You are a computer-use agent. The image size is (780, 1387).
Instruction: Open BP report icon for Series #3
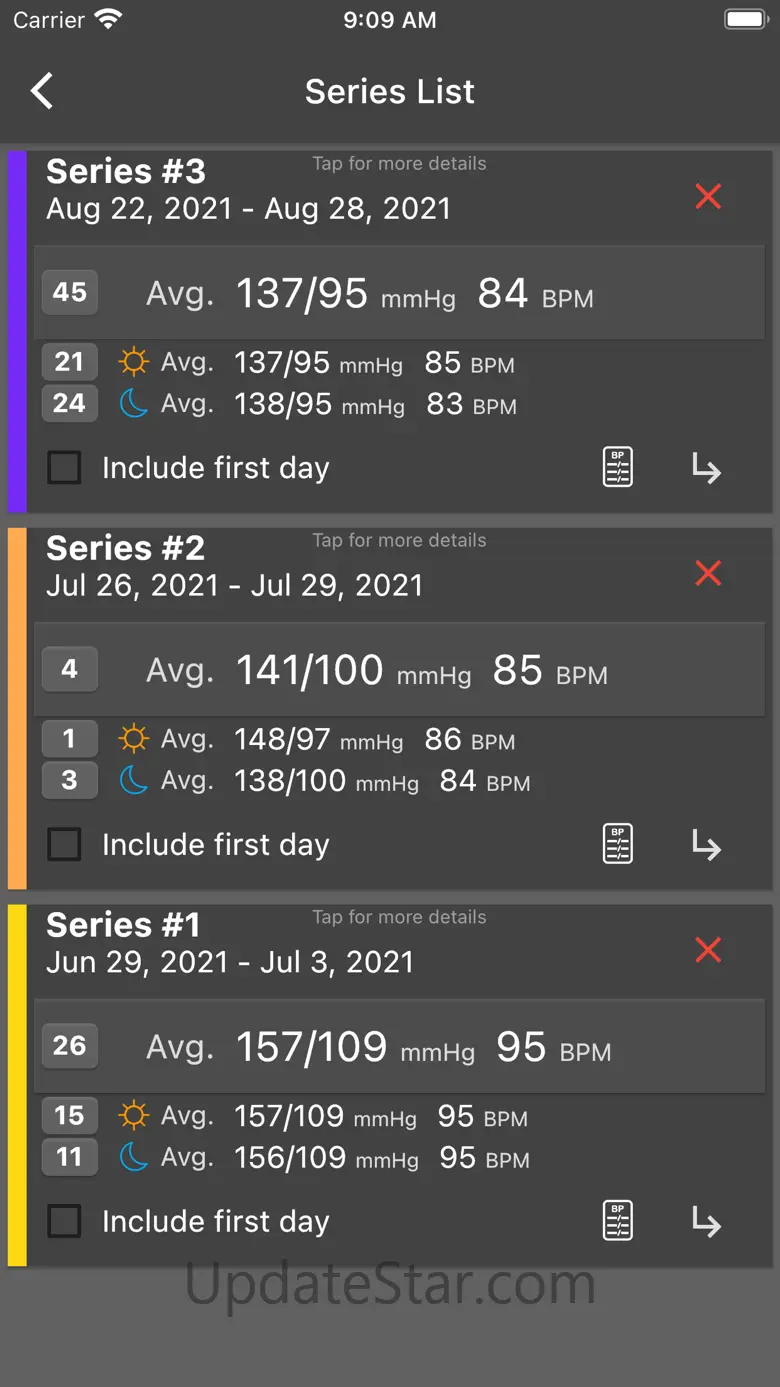(x=618, y=467)
